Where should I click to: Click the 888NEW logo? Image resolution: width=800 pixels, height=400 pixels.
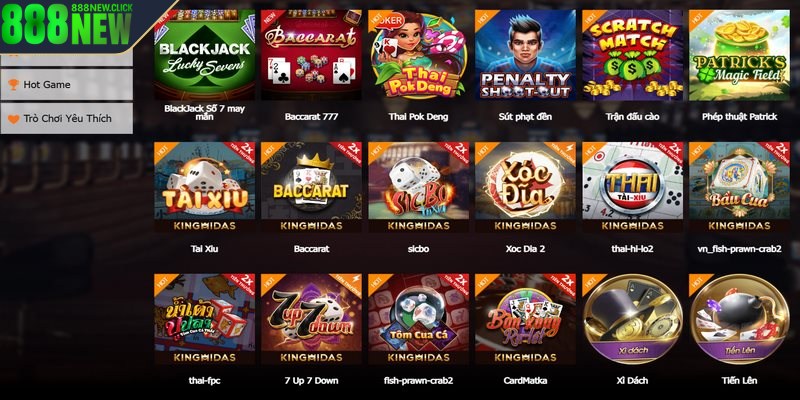[x=67, y=24]
